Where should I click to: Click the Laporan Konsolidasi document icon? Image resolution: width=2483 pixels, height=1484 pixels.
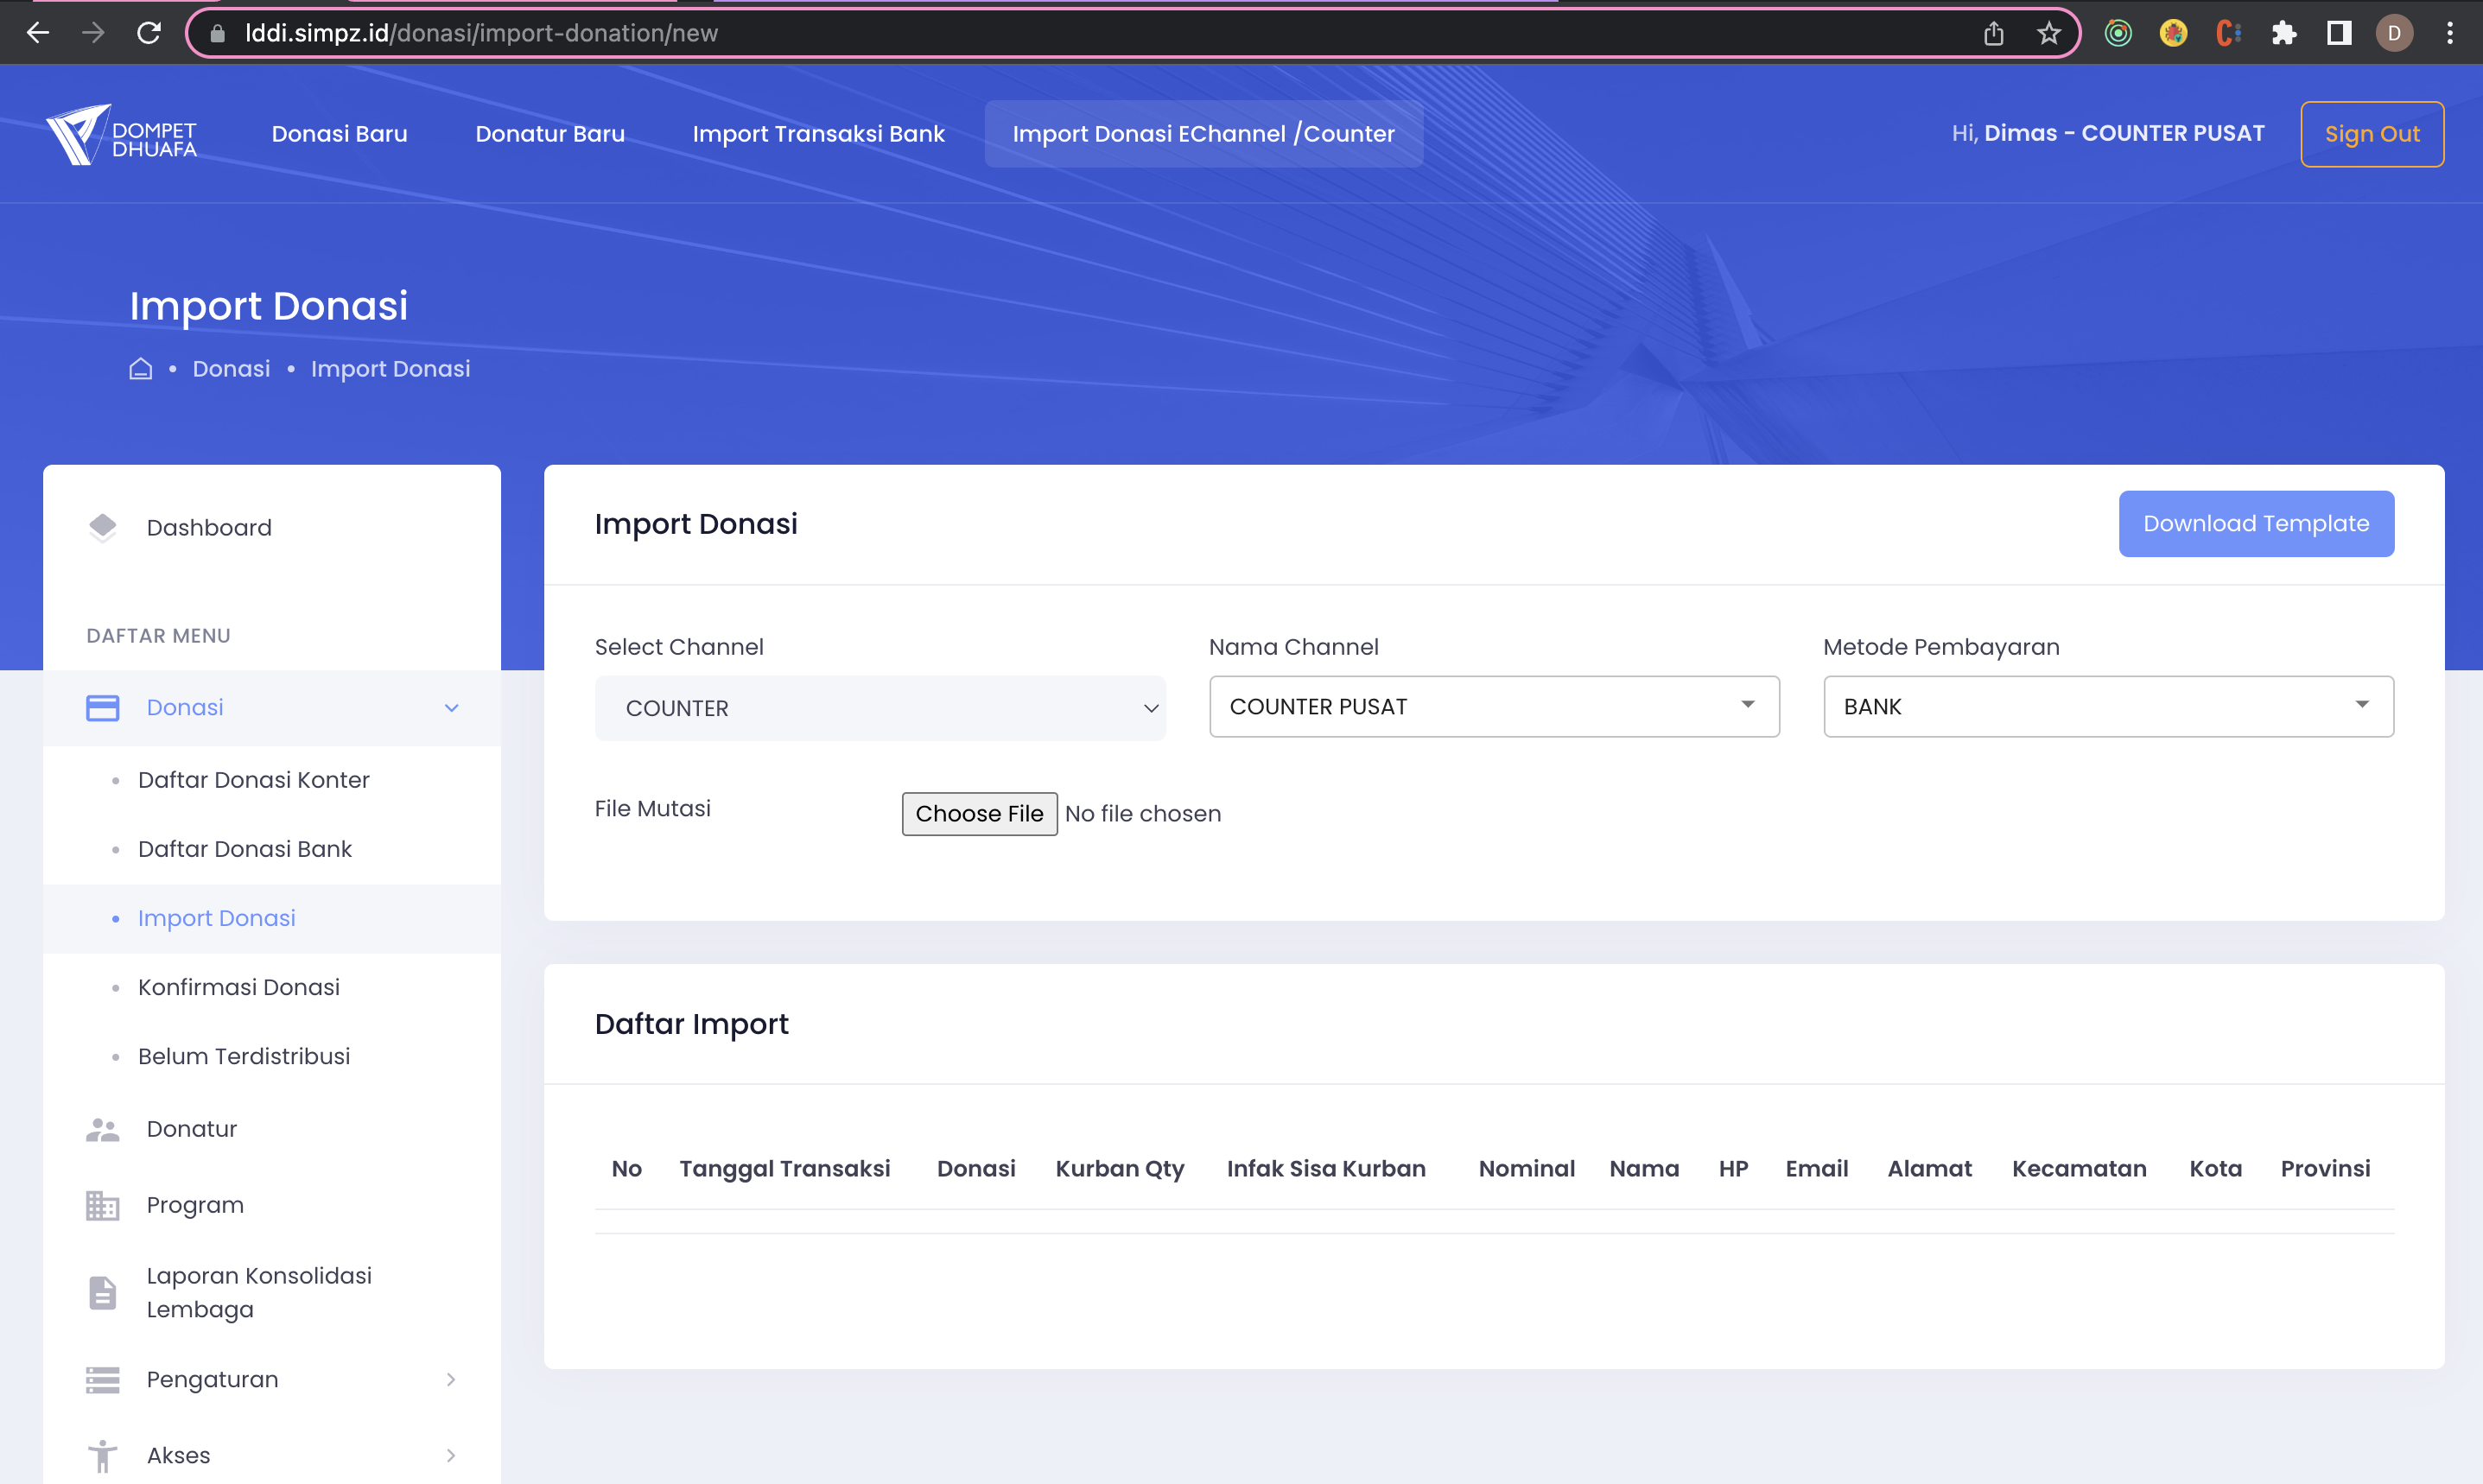pos(102,1292)
